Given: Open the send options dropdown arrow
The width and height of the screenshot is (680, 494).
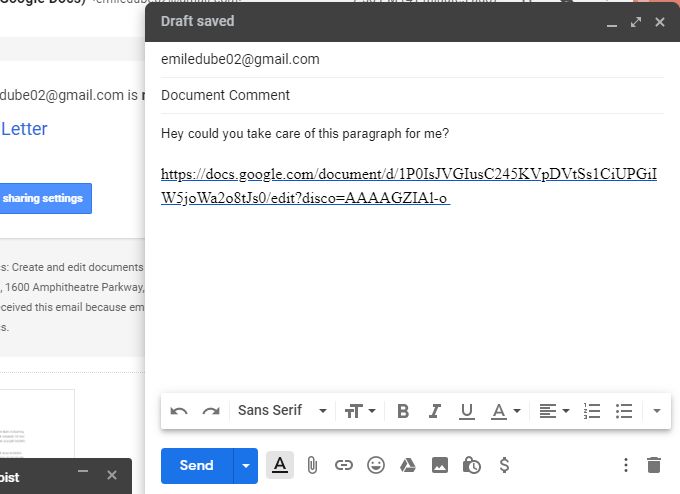Looking at the screenshot, I should coord(246,465).
